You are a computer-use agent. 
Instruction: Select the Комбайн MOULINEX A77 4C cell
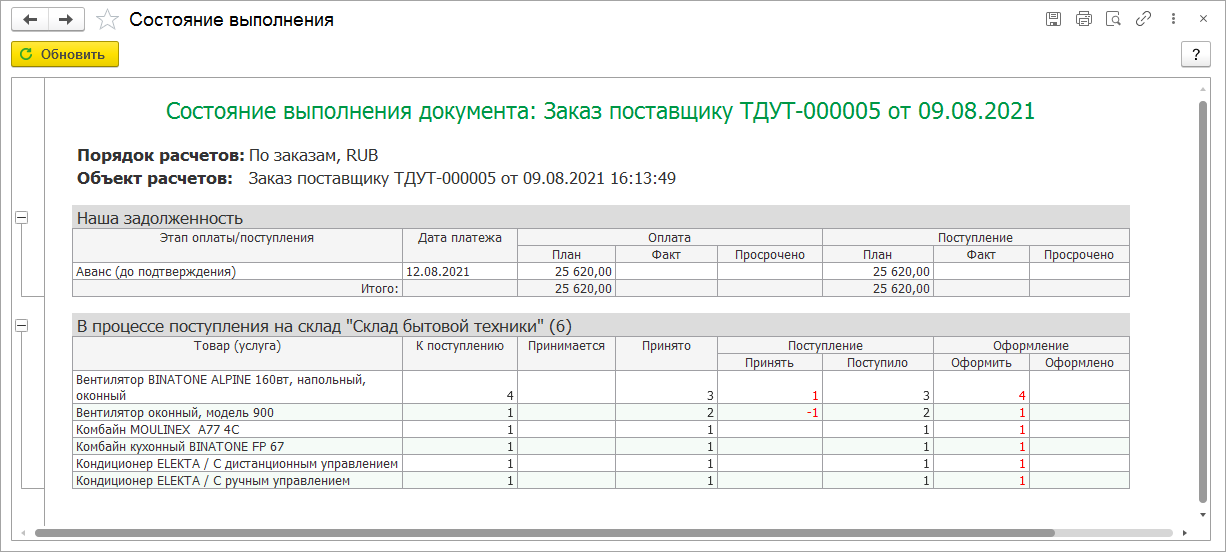237,429
